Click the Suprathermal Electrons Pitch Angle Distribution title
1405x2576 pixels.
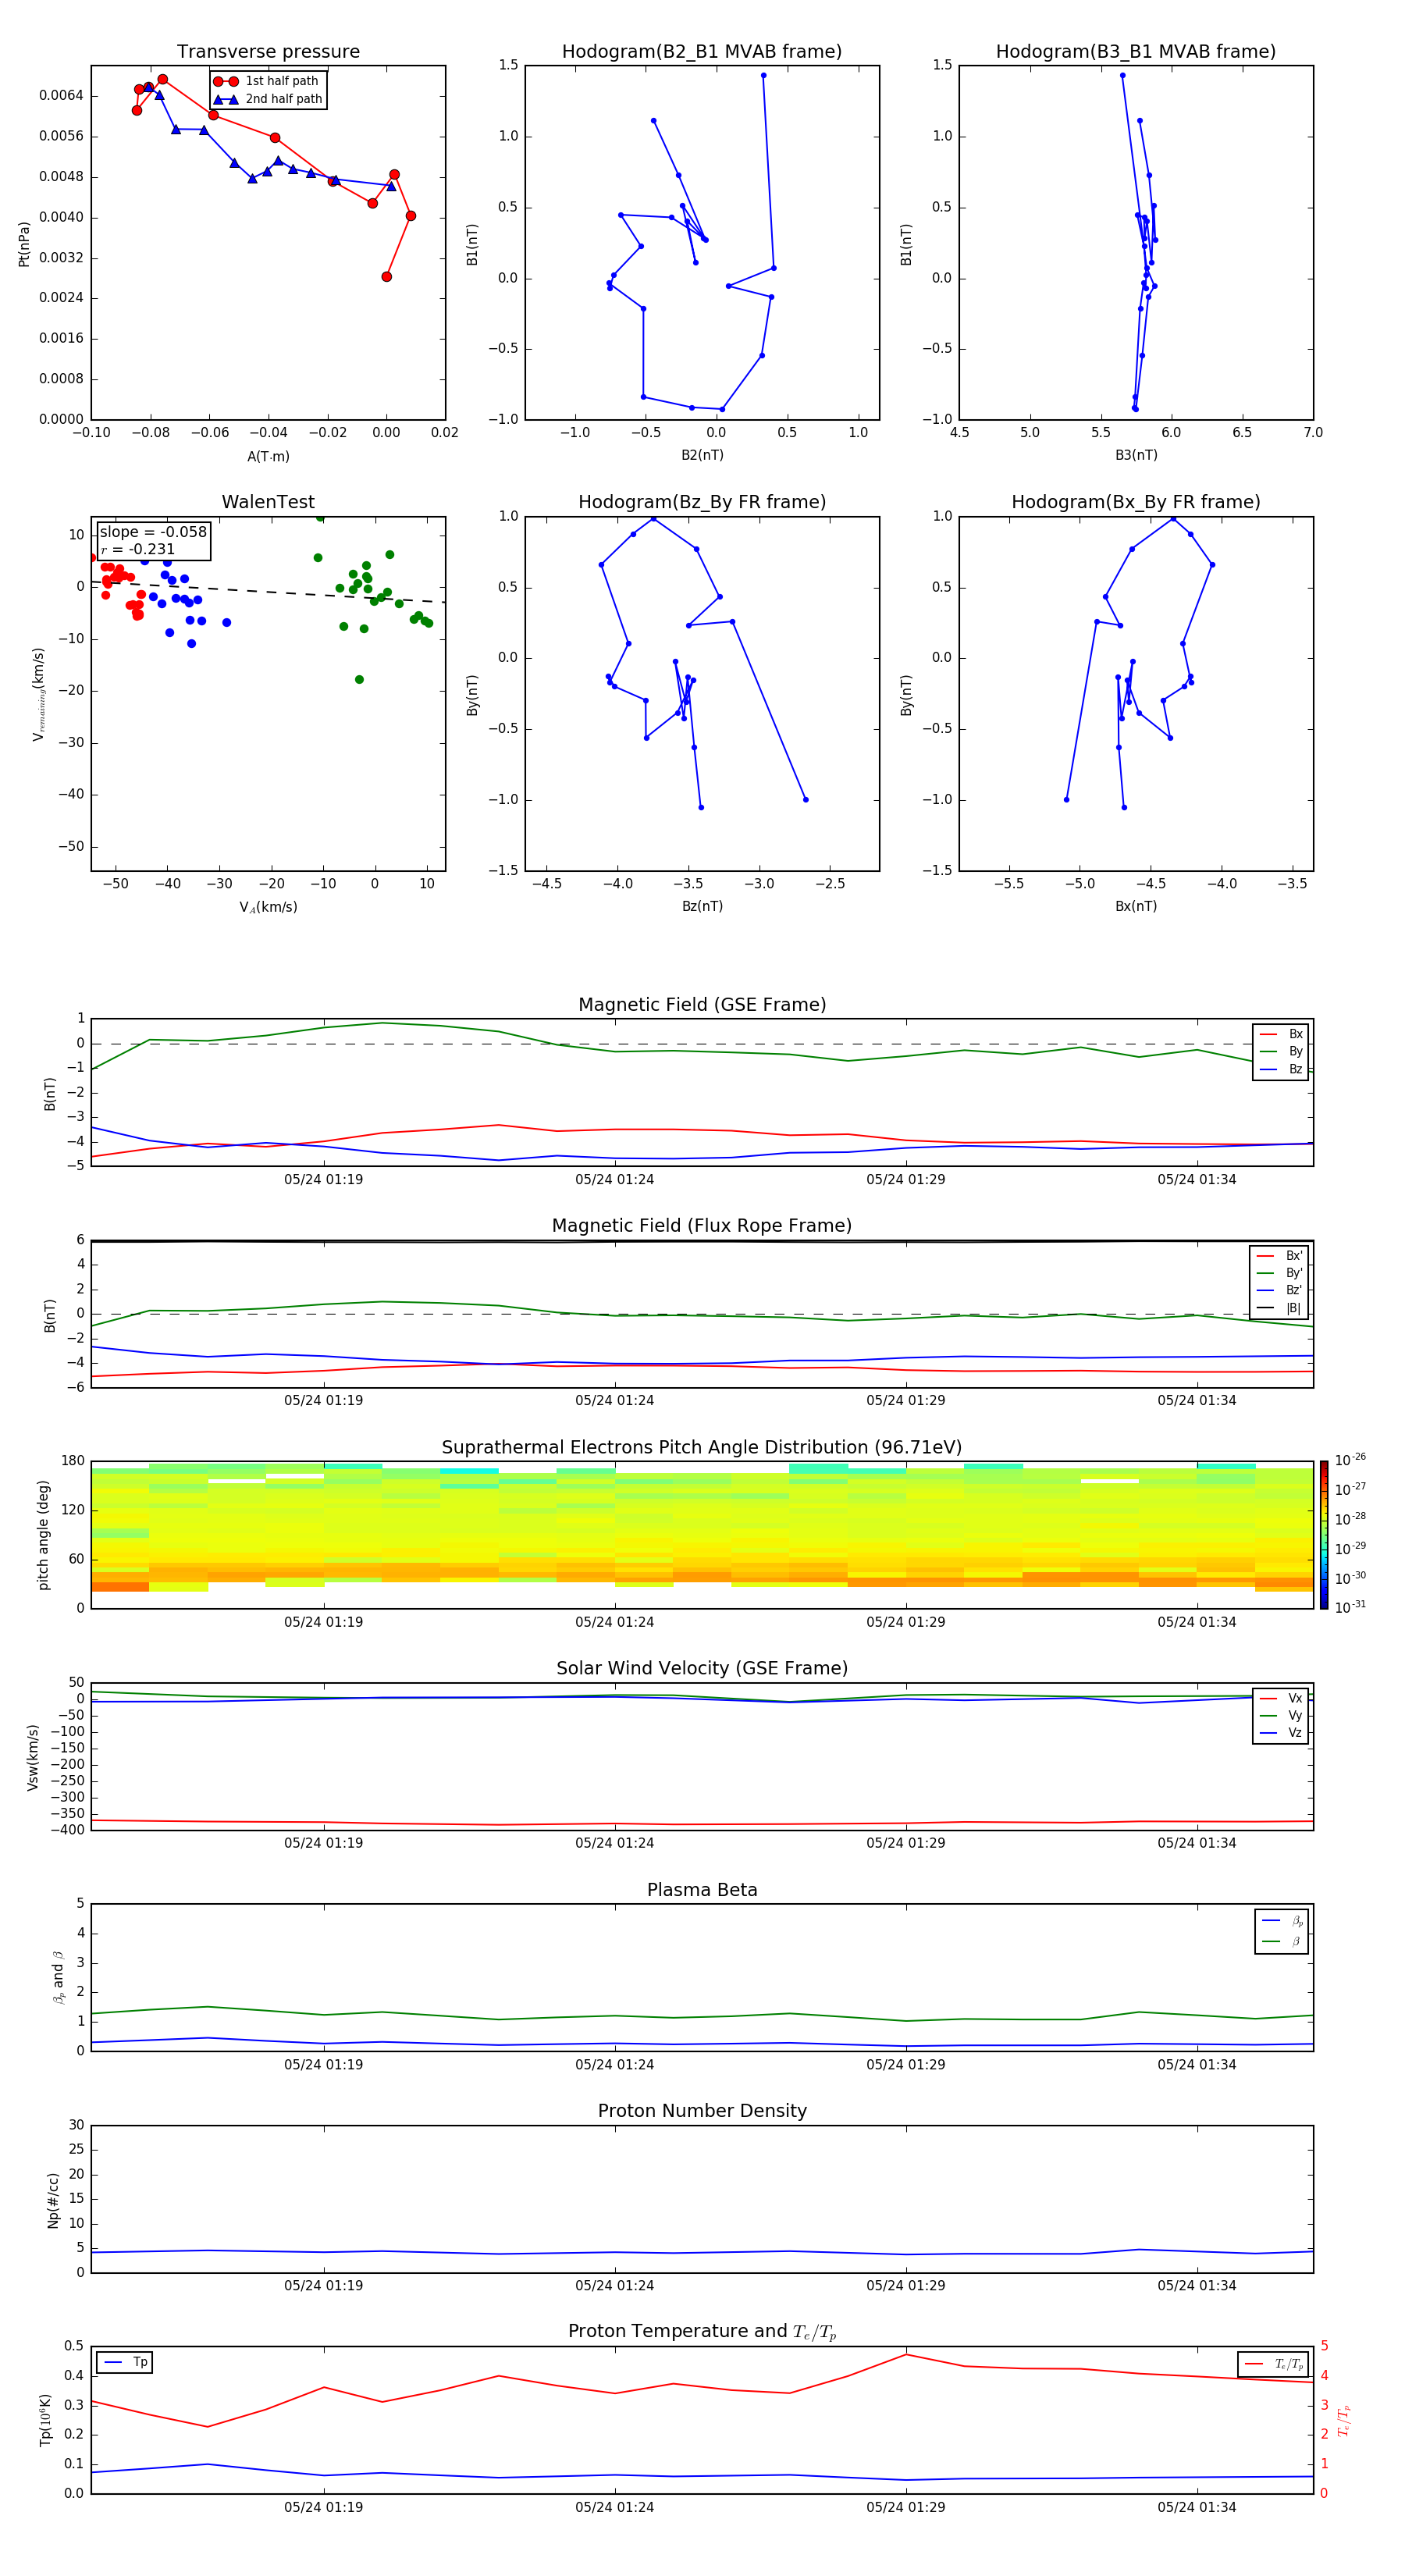point(702,1448)
